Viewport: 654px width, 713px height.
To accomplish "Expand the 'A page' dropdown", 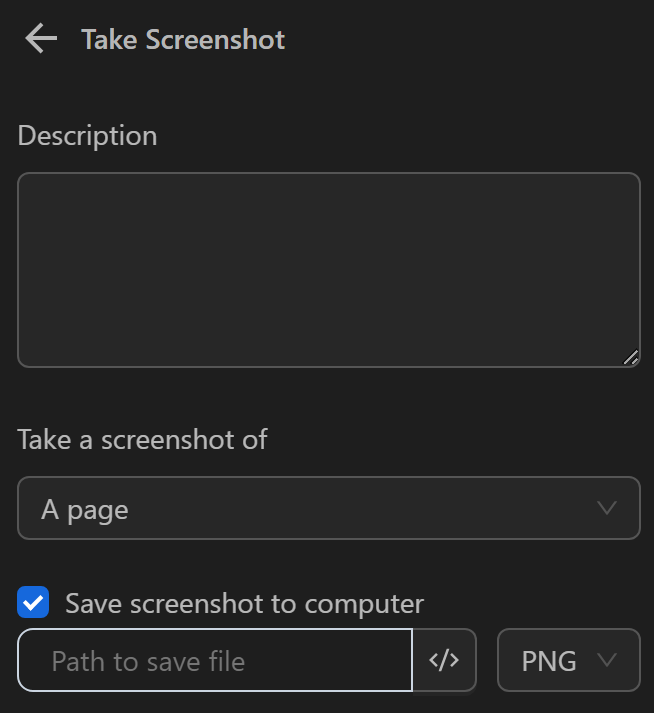I will 328,510.
